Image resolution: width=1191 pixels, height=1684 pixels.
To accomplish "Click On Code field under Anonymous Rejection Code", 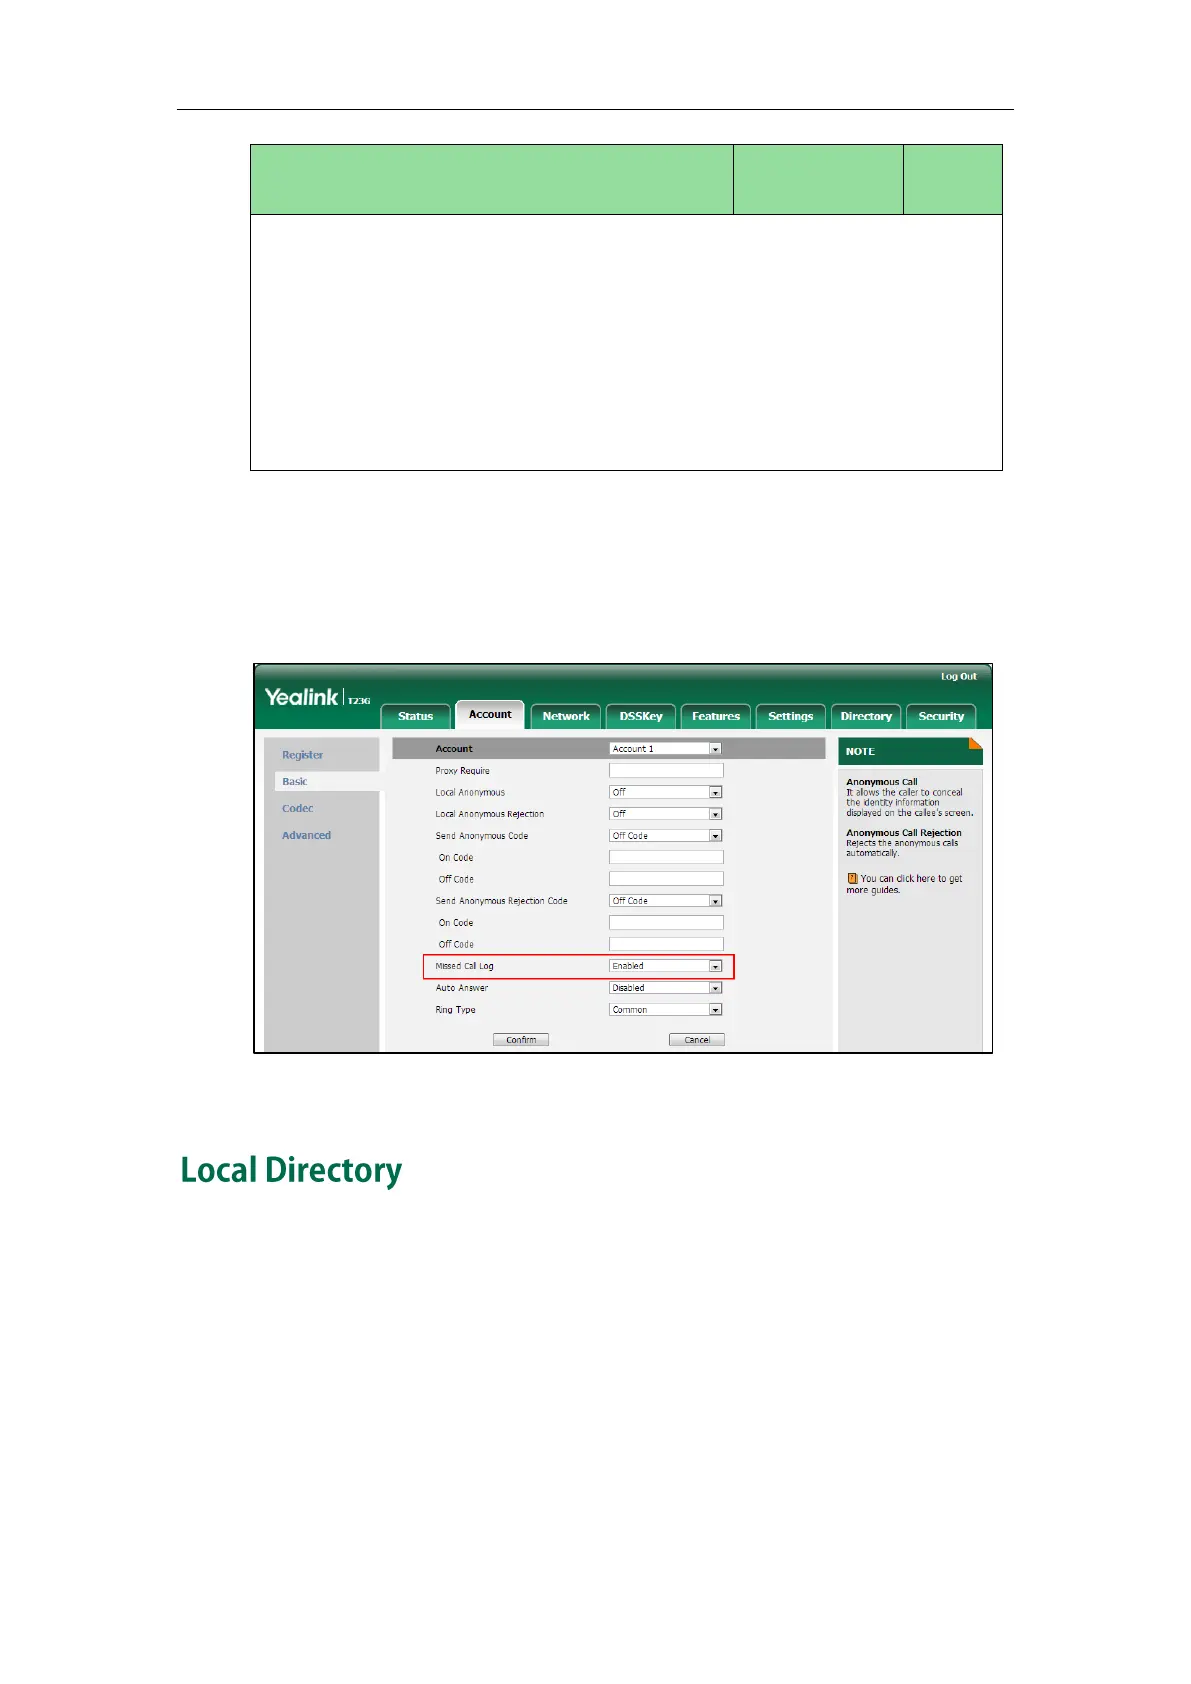I will tap(666, 923).
